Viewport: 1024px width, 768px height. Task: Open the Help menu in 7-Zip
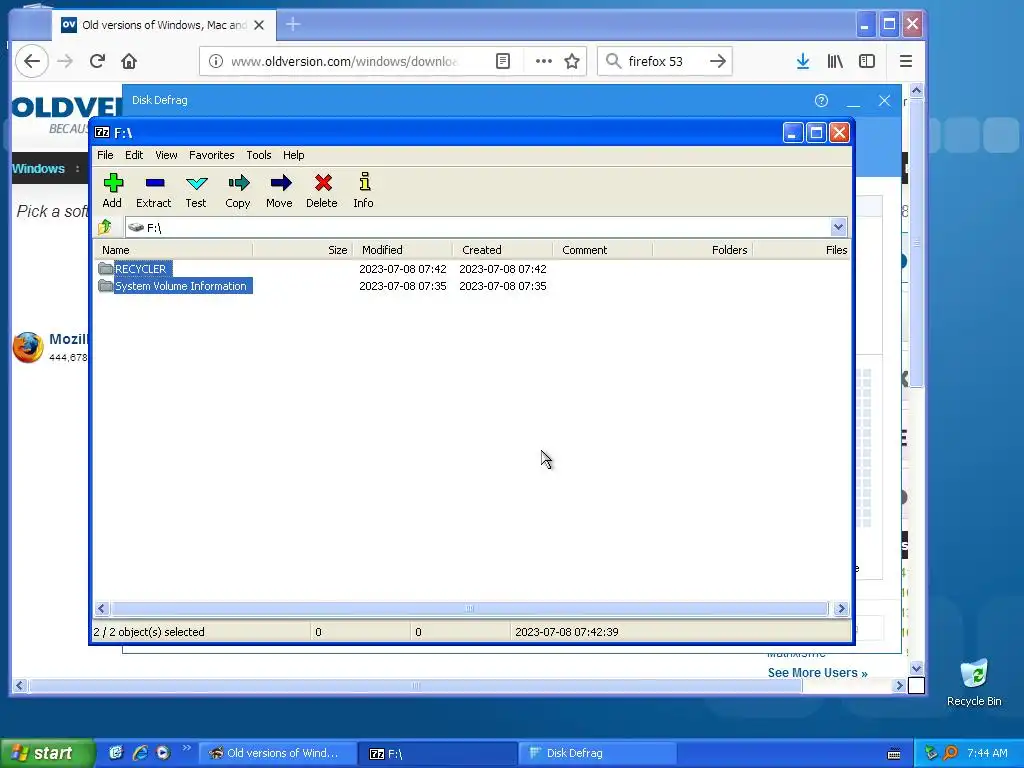pos(293,155)
